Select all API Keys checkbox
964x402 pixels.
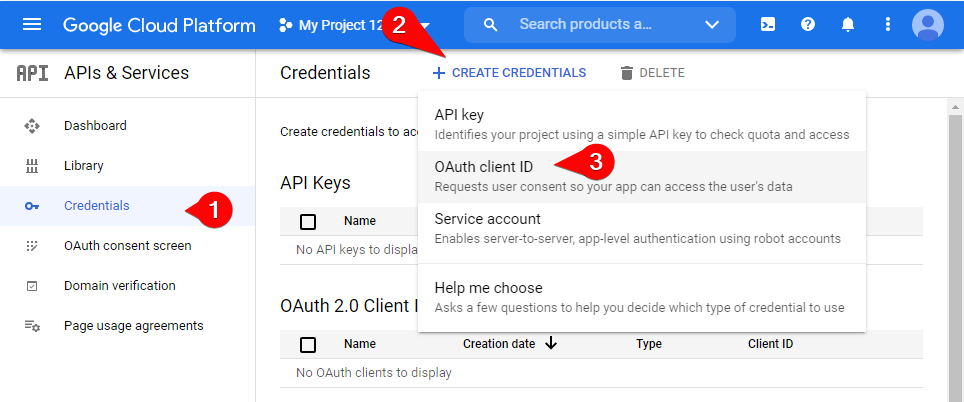tap(308, 221)
